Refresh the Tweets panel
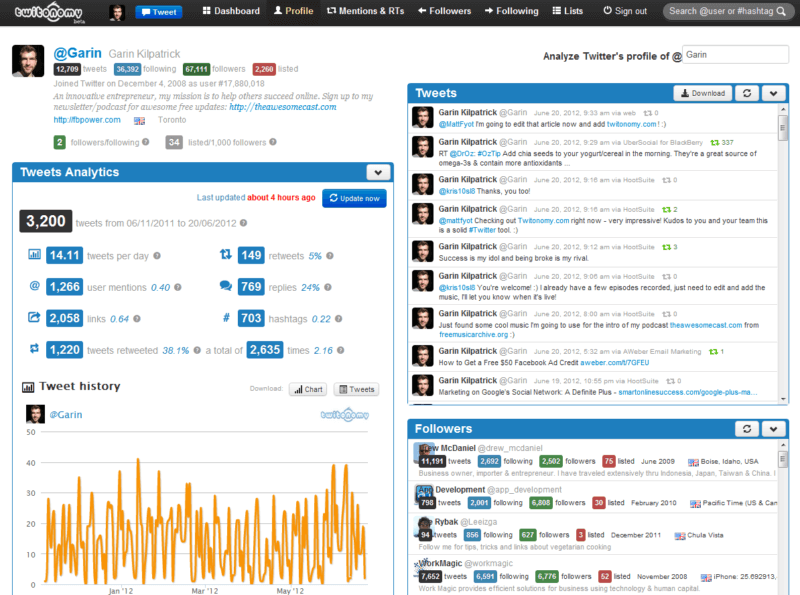 click(747, 93)
